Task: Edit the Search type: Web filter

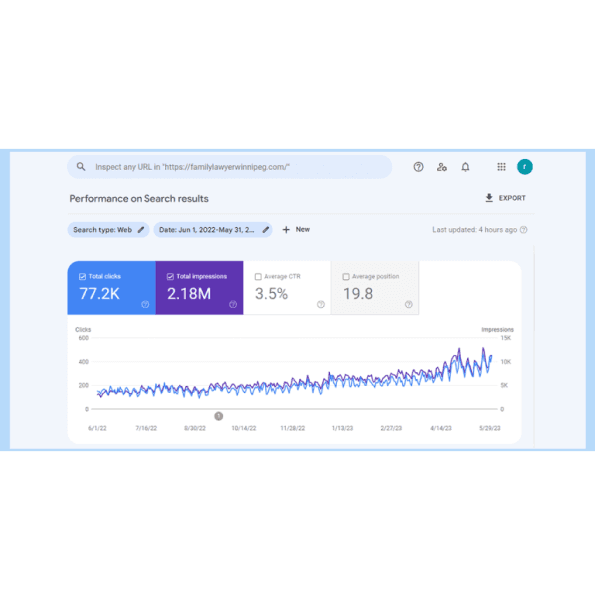Action: point(108,230)
